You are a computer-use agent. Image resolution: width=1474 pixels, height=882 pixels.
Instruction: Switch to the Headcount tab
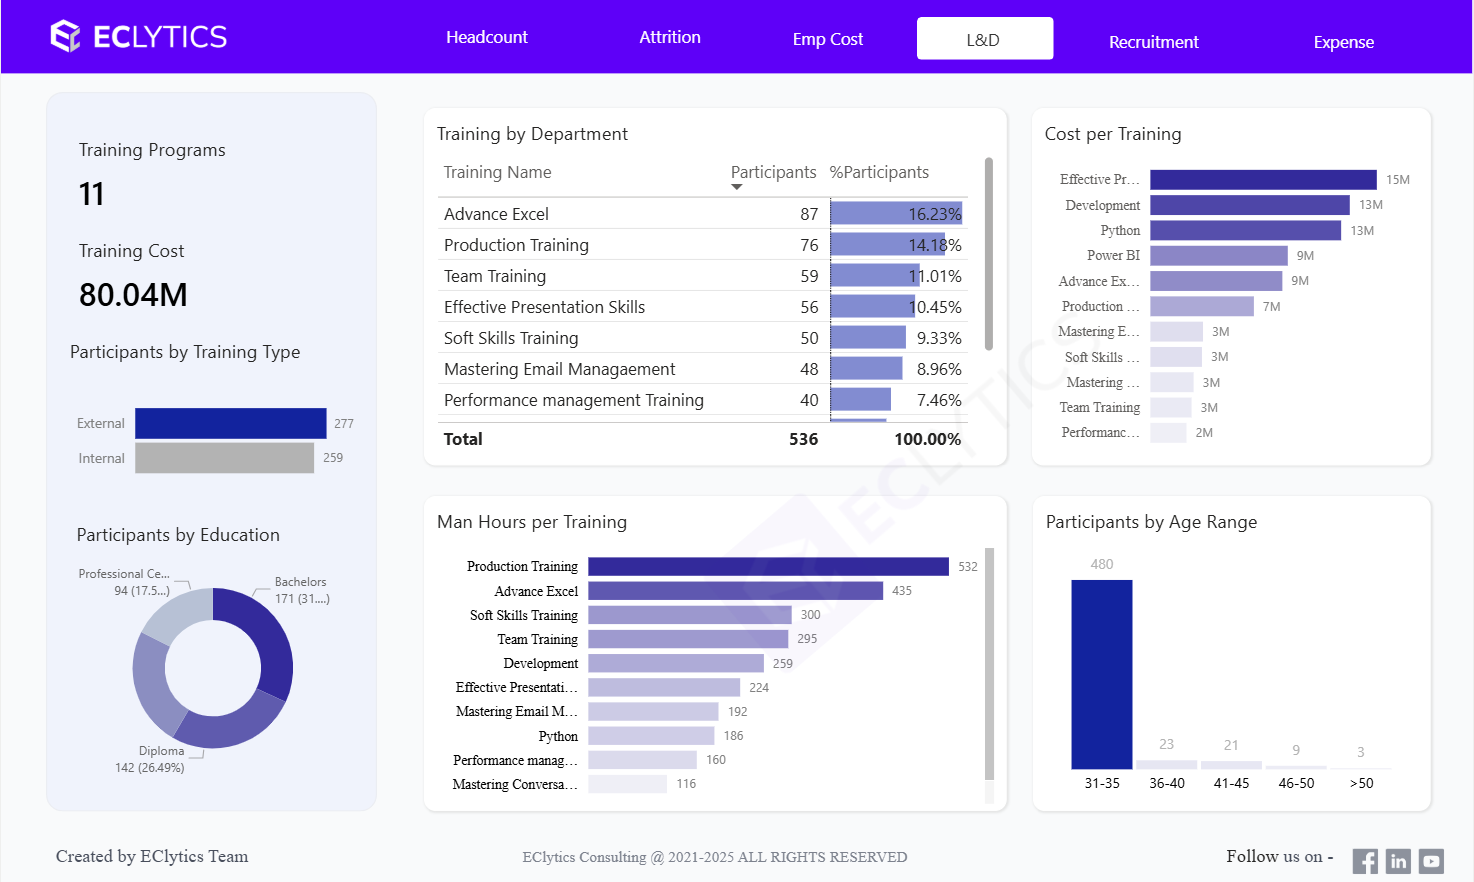click(486, 38)
